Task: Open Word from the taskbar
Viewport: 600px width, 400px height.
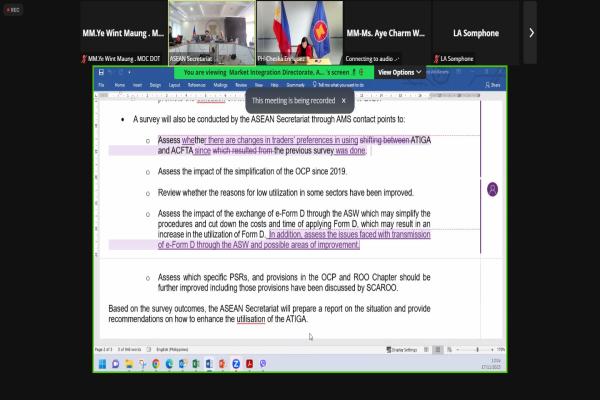Action: click(x=209, y=364)
